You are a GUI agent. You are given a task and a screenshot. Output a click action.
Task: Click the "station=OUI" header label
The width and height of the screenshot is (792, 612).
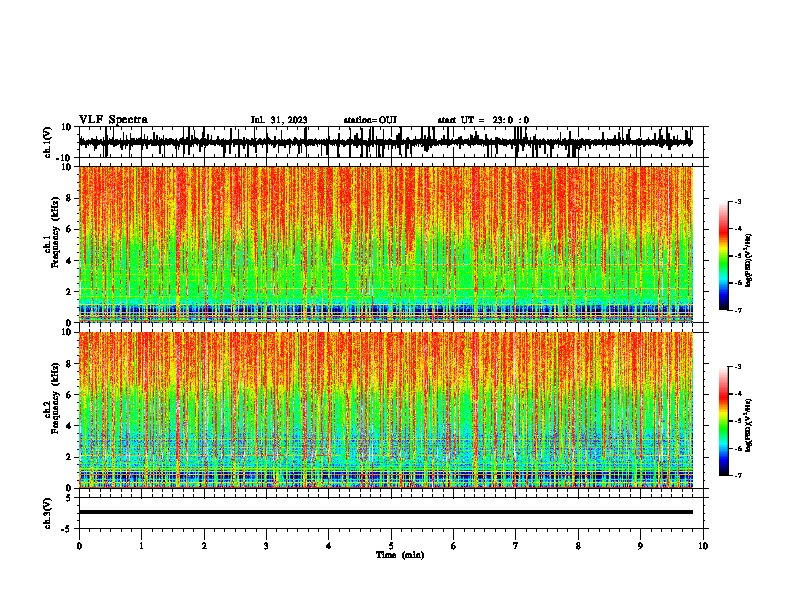click(x=370, y=120)
